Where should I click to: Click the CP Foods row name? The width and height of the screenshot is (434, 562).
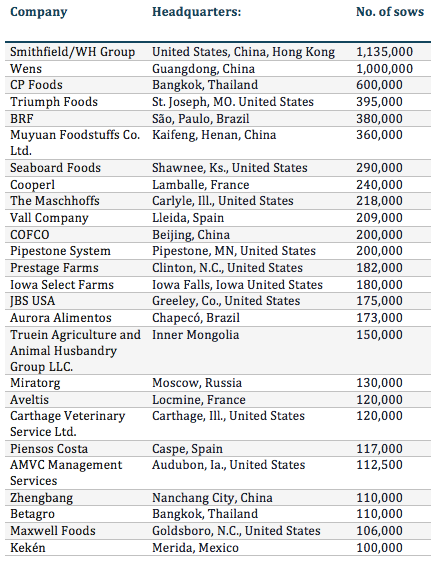[36, 85]
